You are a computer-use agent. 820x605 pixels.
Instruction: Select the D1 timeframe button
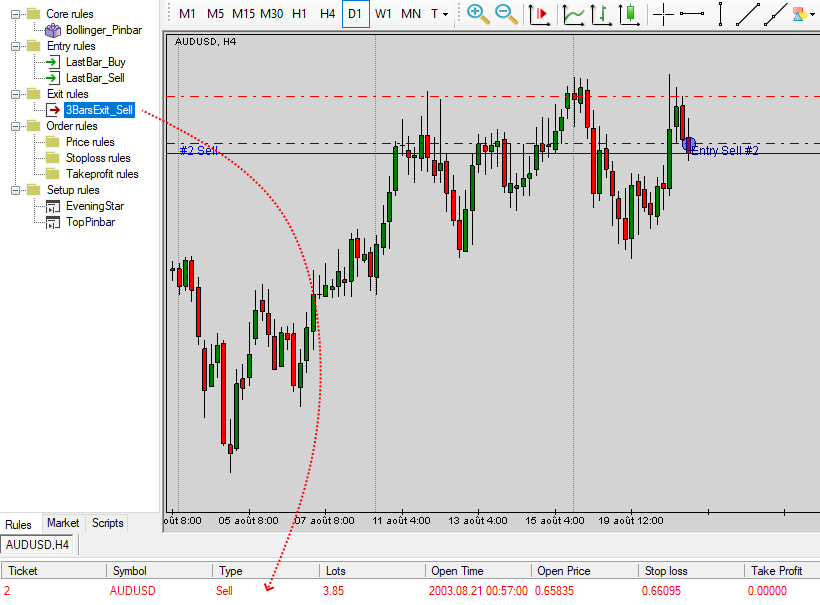[x=356, y=14]
